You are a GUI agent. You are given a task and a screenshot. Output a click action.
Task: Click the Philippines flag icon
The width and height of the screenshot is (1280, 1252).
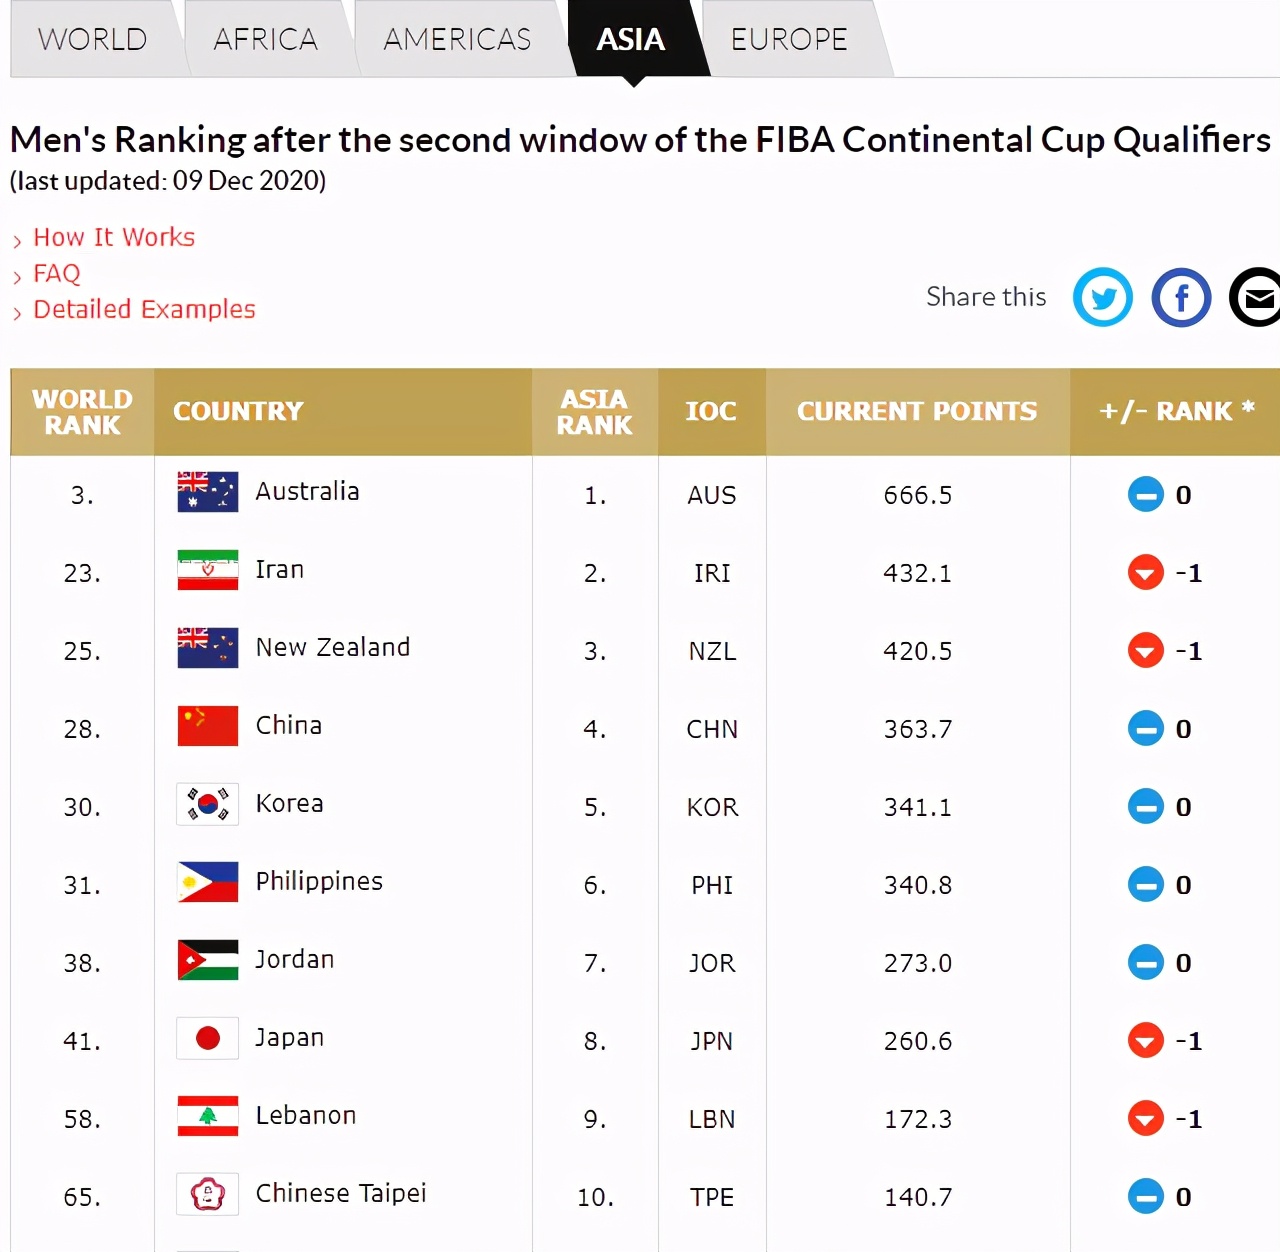pos(208,882)
